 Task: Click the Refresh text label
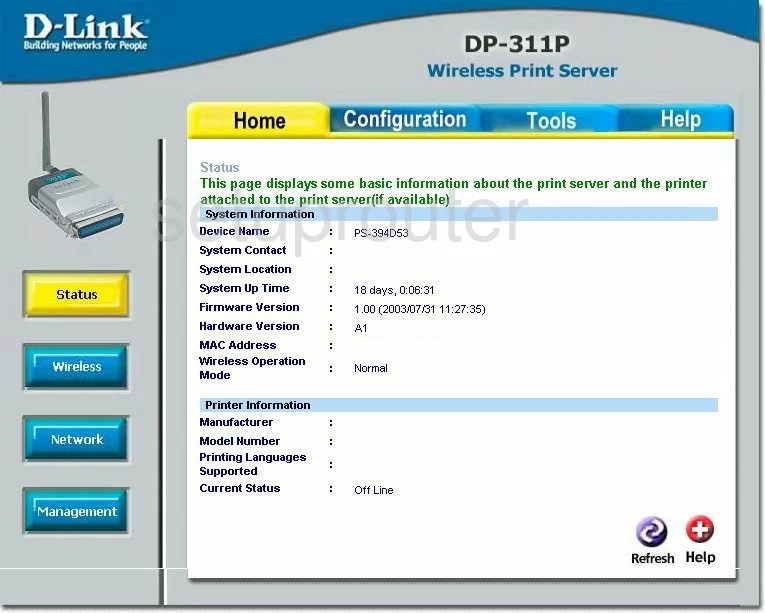(x=652, y=558)
